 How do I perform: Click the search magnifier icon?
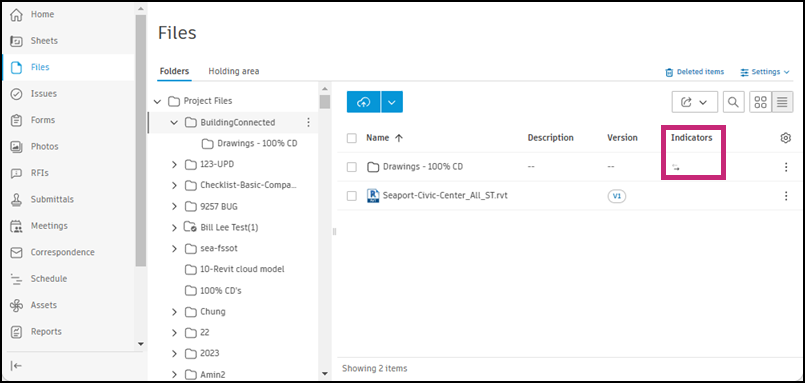tap(734, 102)
